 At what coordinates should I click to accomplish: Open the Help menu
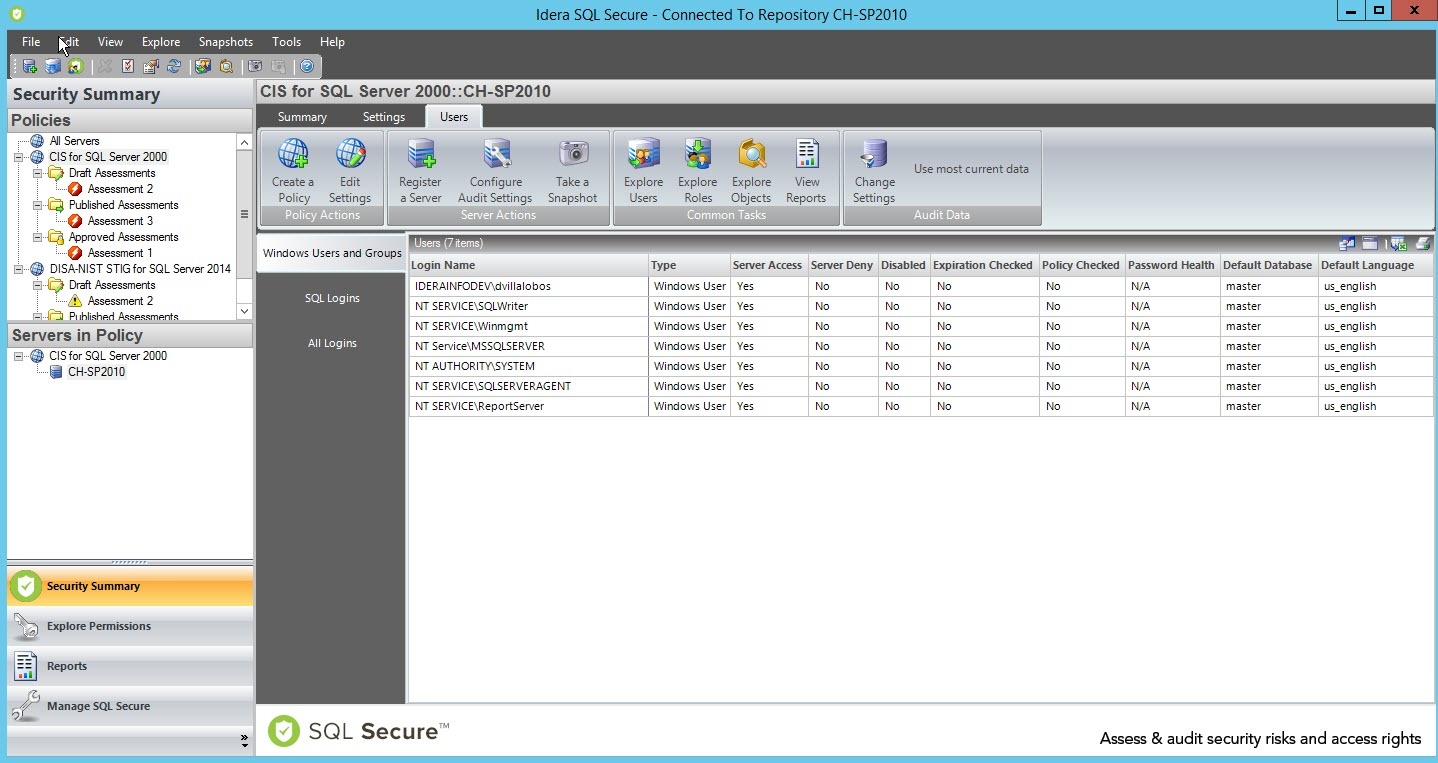click(x=332, y=42)
